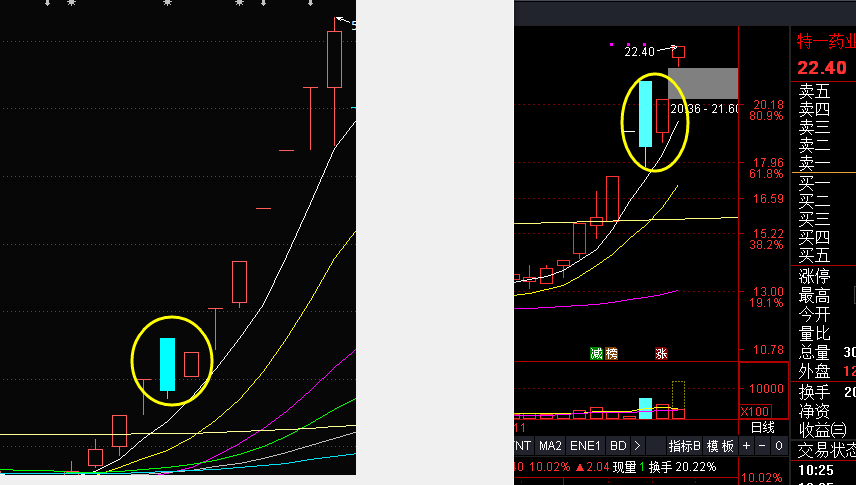This screenshot has height=485, width=856.
Task: Click the 特一药业 stock name
Action: 826,42
